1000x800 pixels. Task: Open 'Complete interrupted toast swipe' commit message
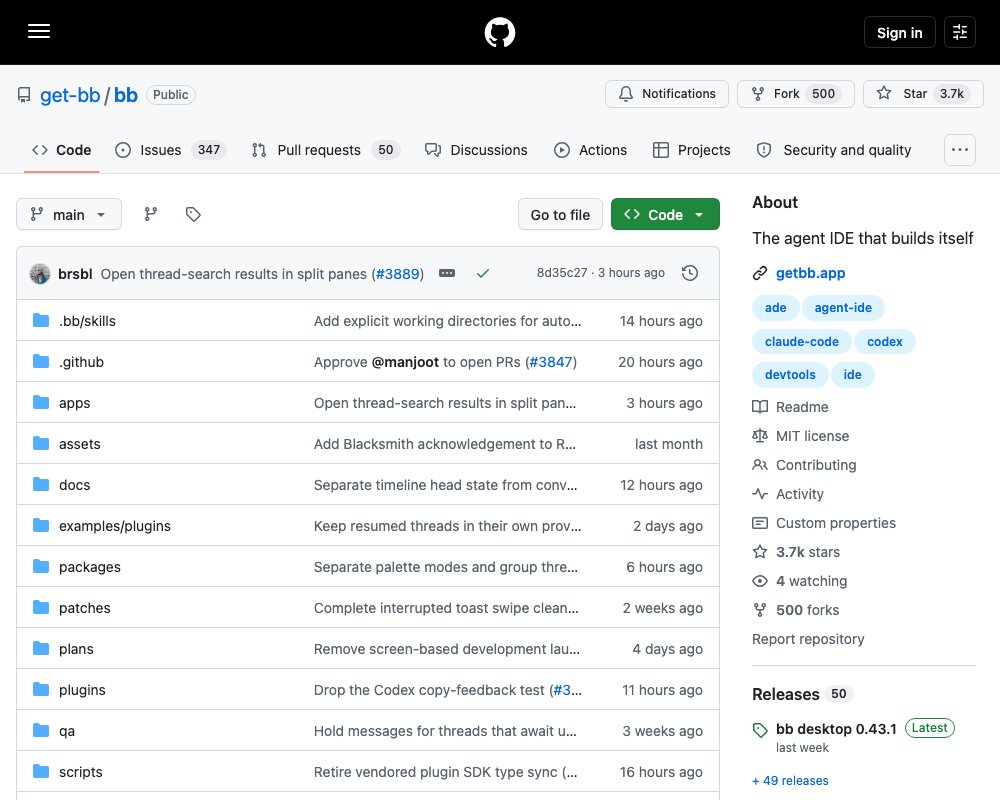pos(446,608)
